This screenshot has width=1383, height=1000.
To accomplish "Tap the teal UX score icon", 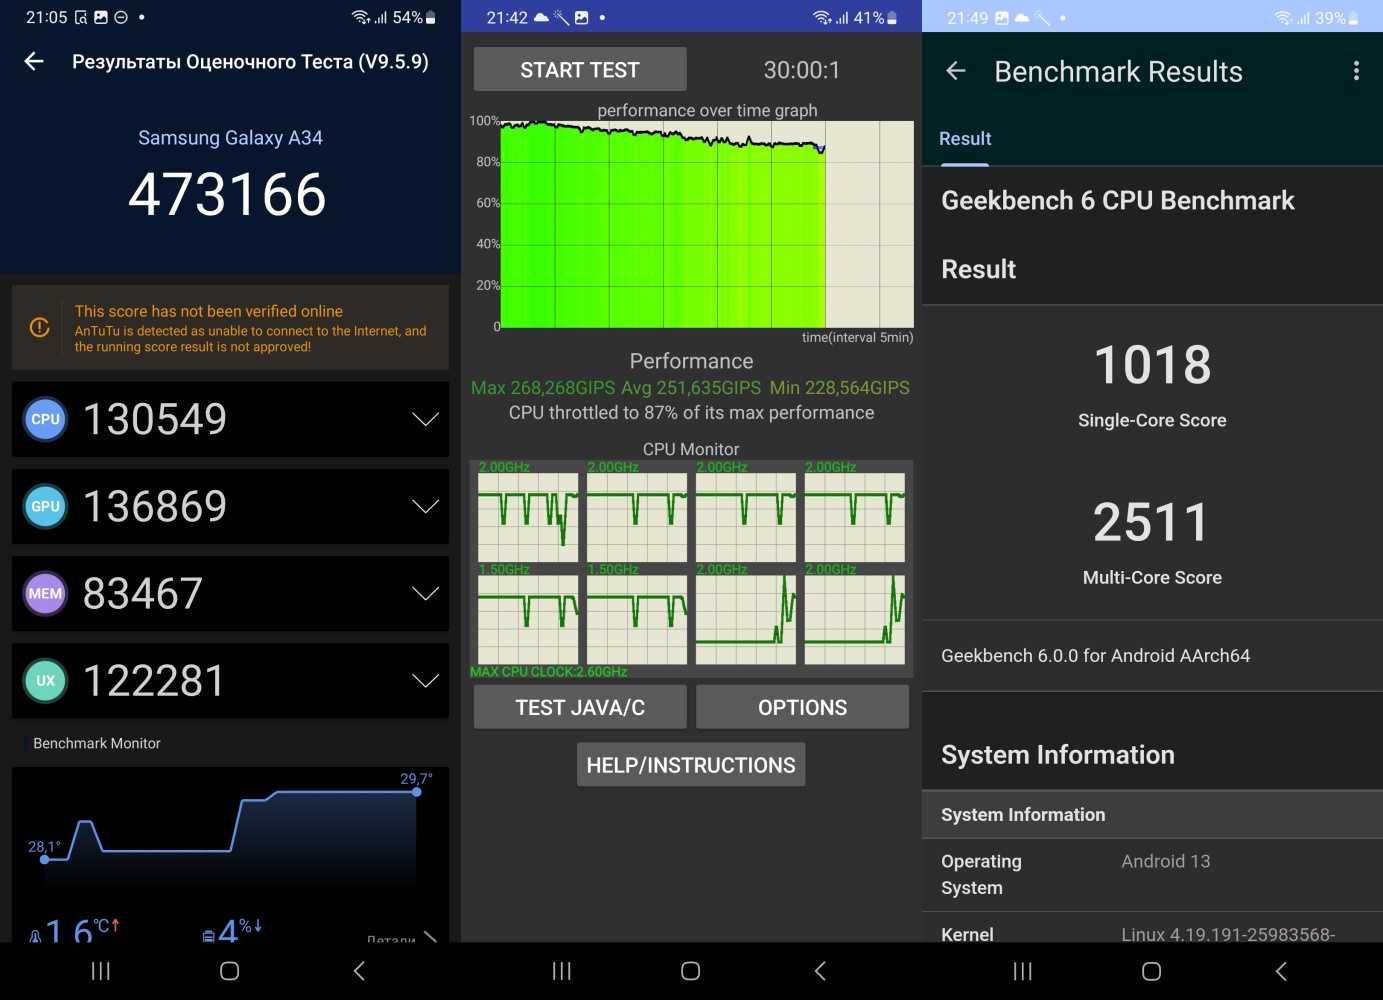I will (x=45, y=681).
